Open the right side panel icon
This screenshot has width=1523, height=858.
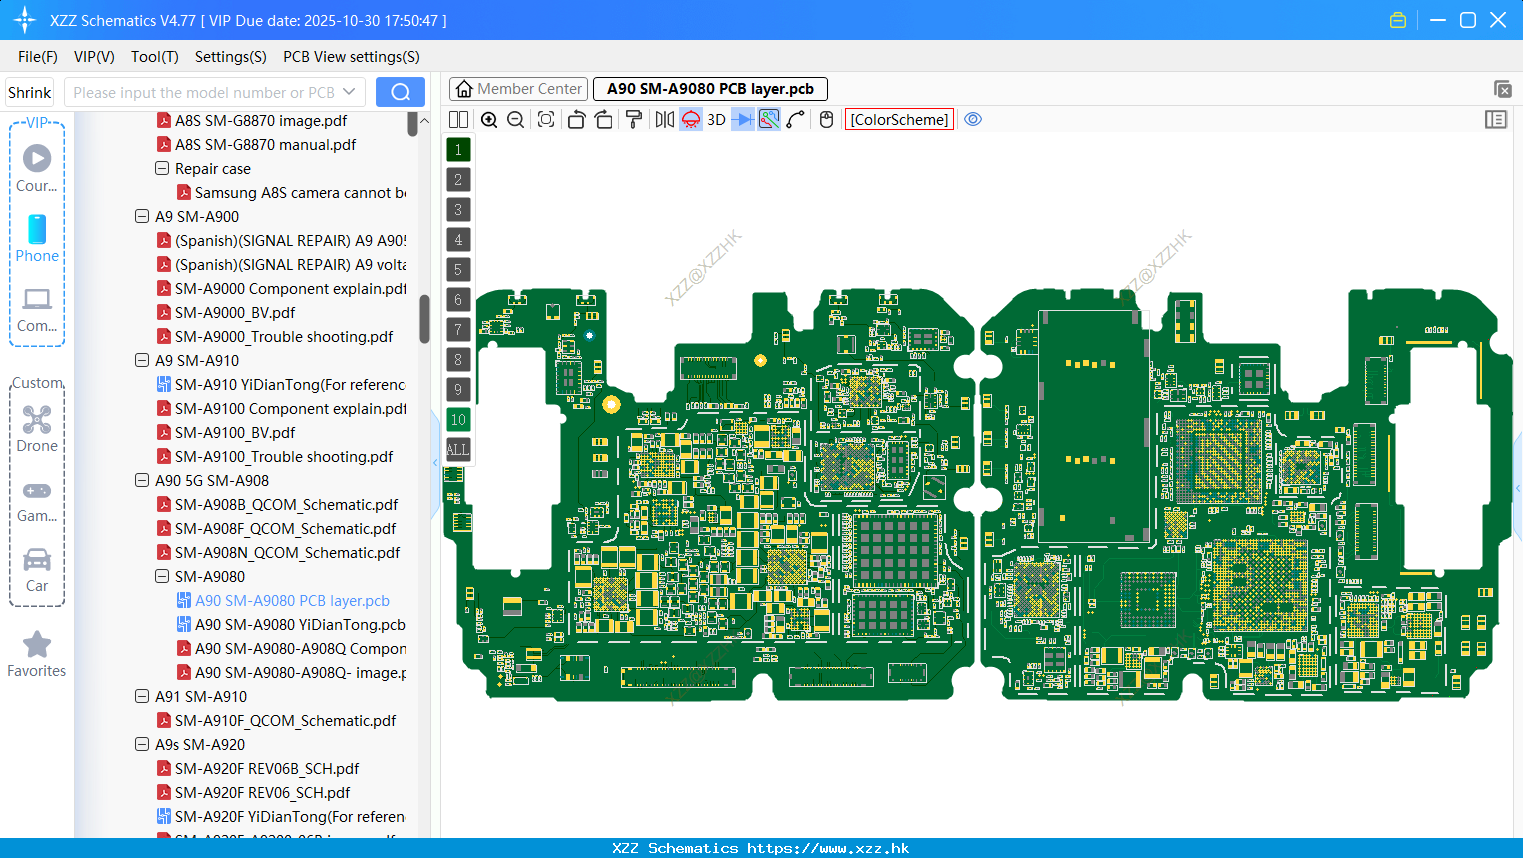(1496, 119)
